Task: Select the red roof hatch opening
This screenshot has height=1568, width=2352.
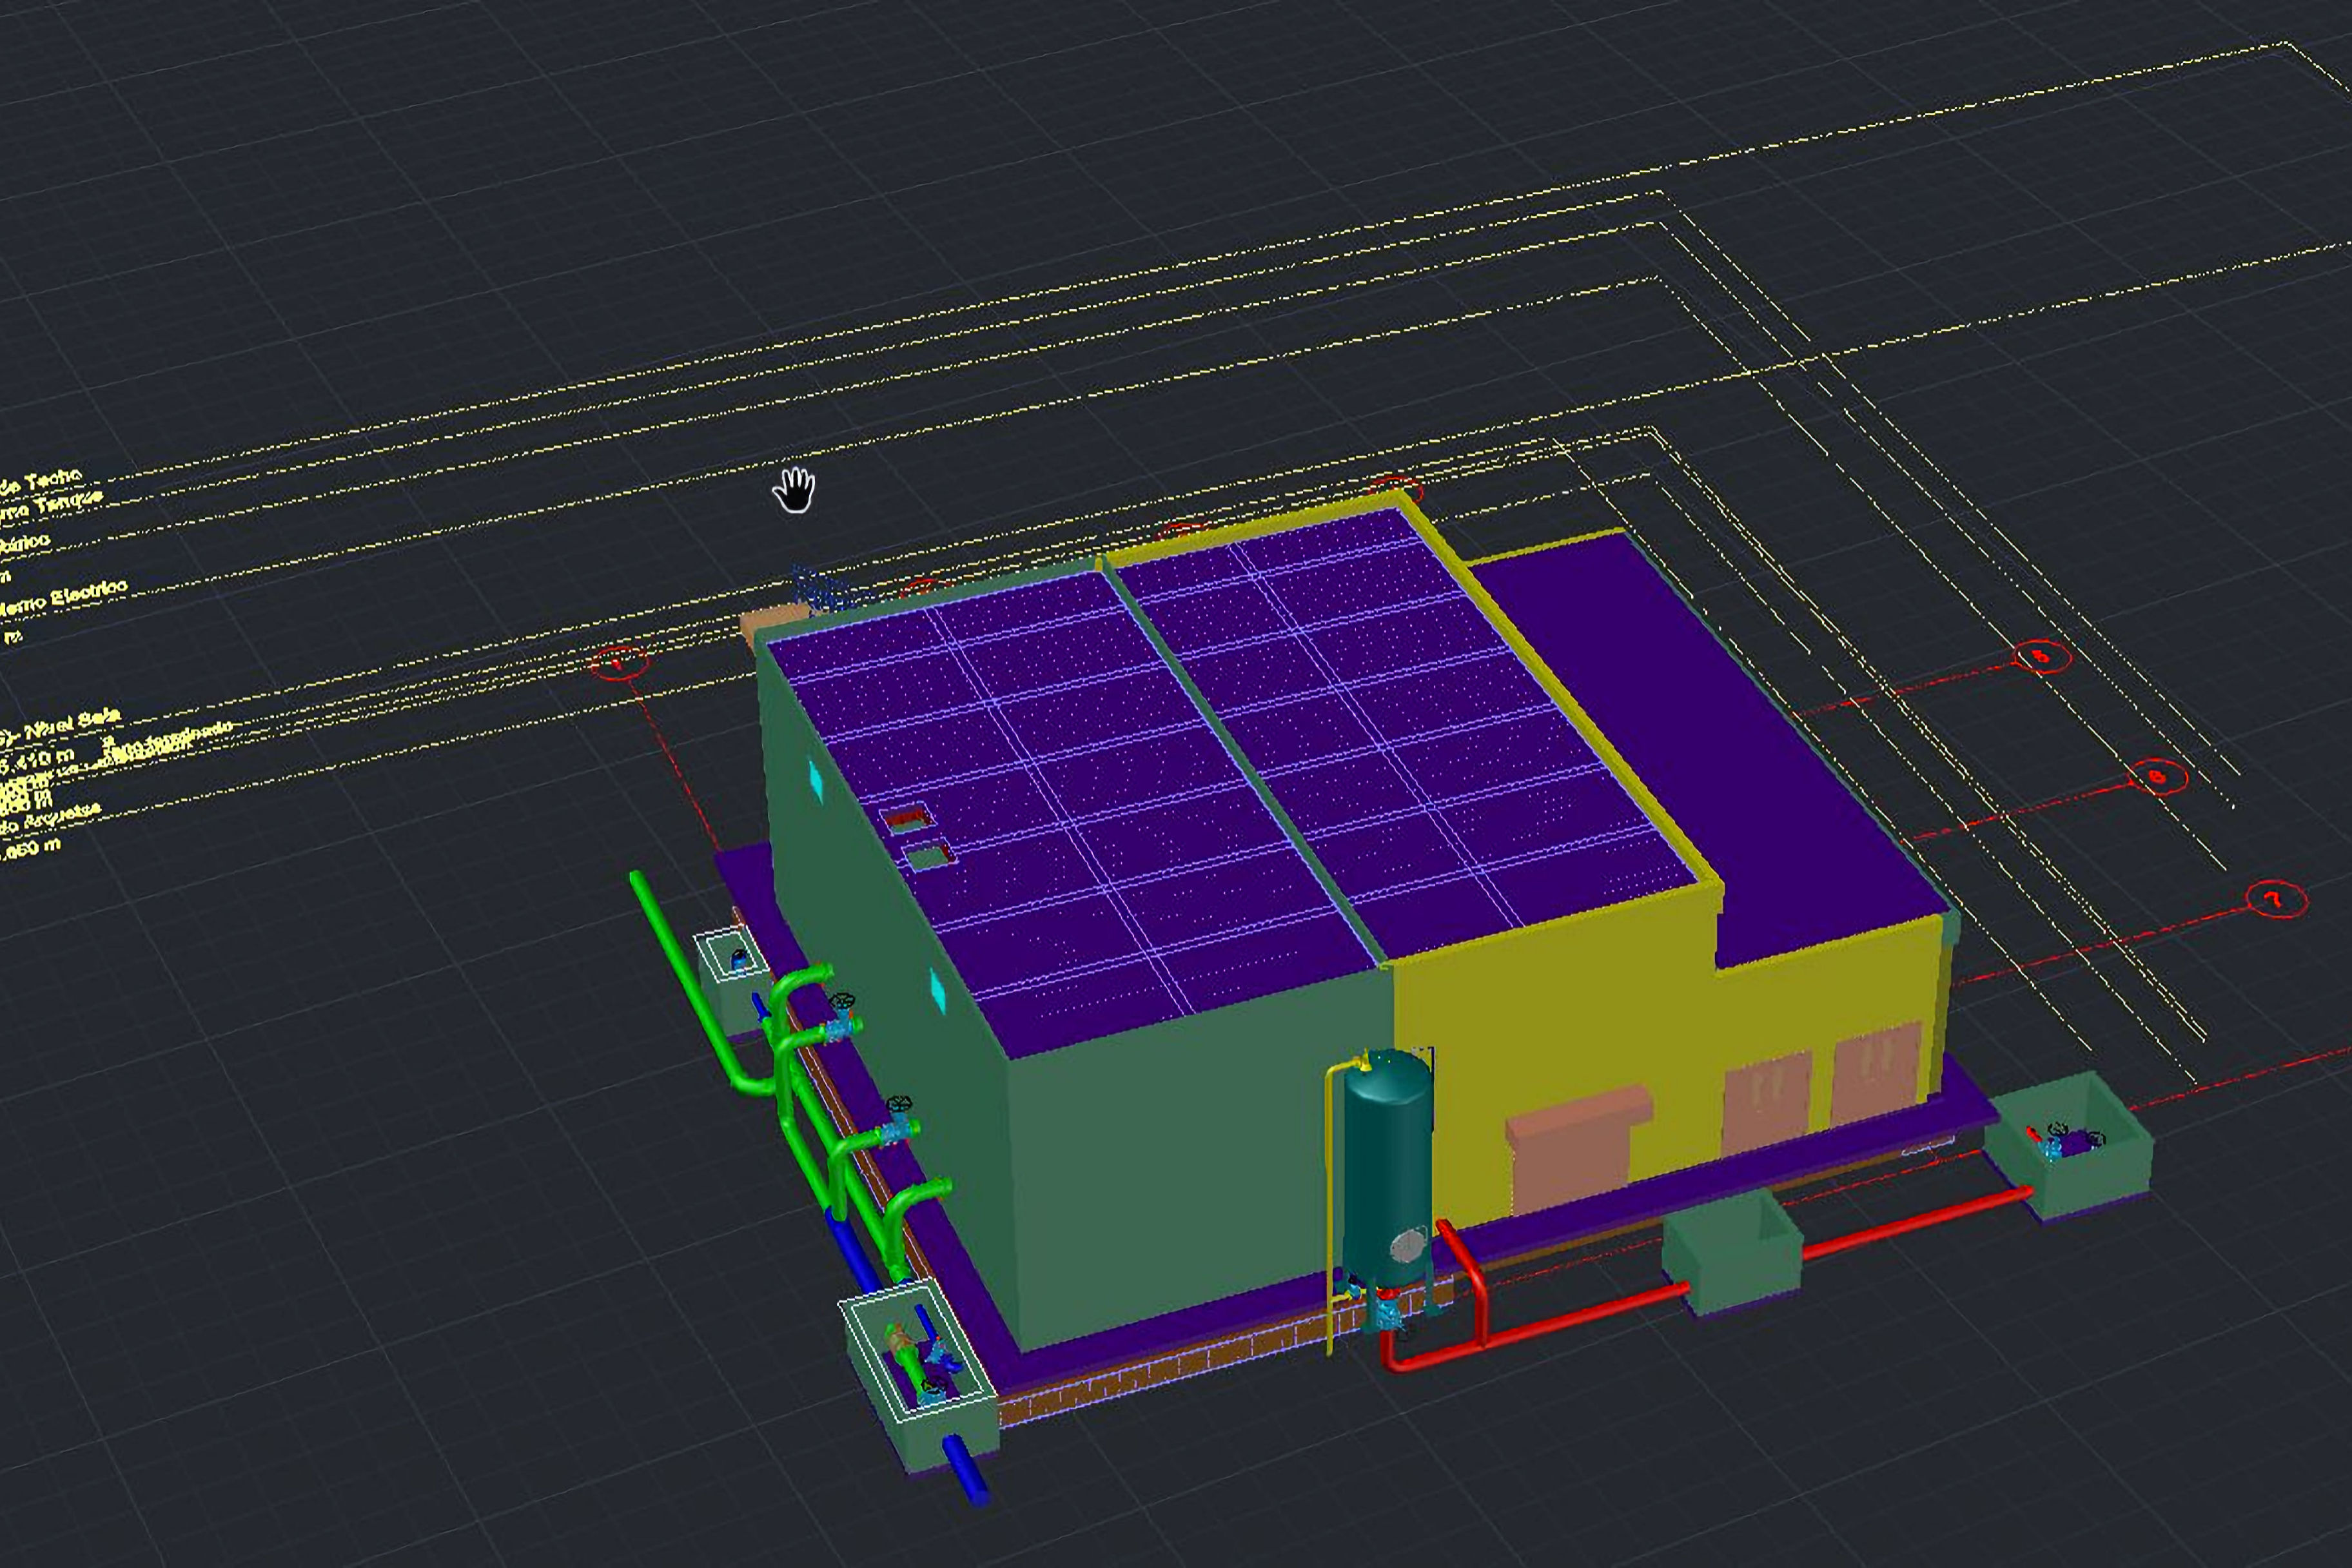Action: pos(908,820)
